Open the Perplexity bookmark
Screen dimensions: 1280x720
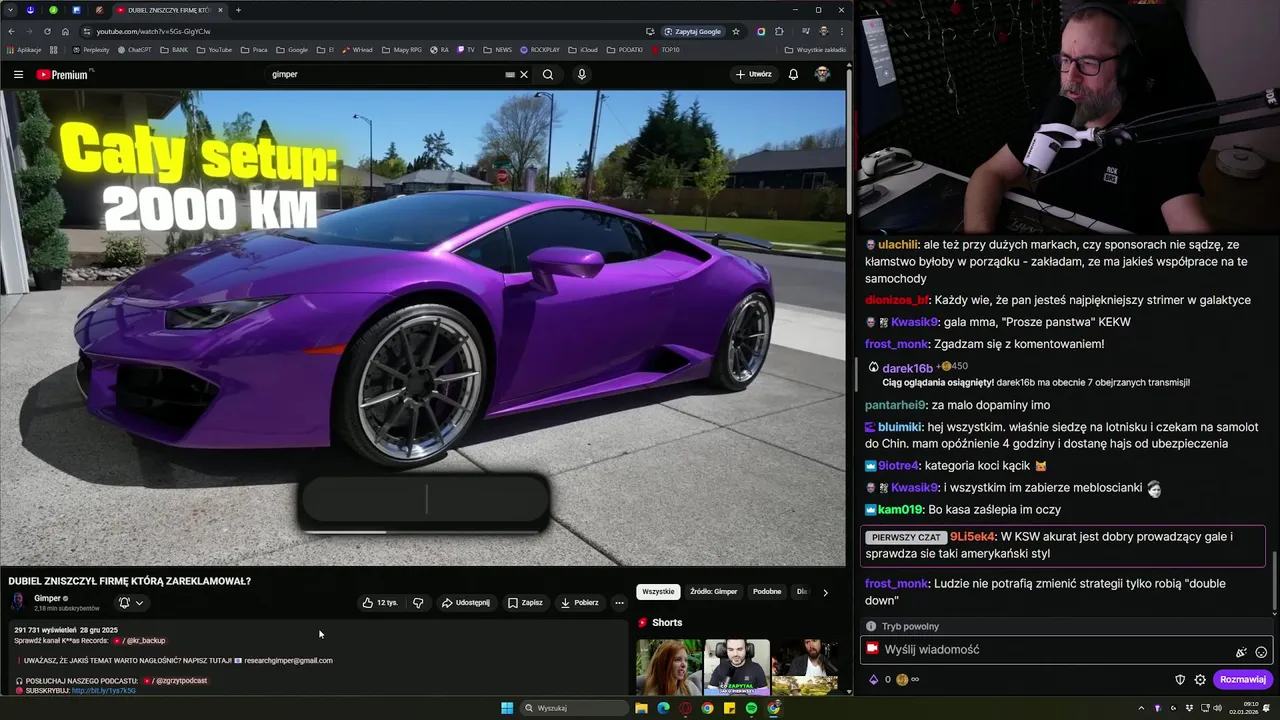(91, 49)
